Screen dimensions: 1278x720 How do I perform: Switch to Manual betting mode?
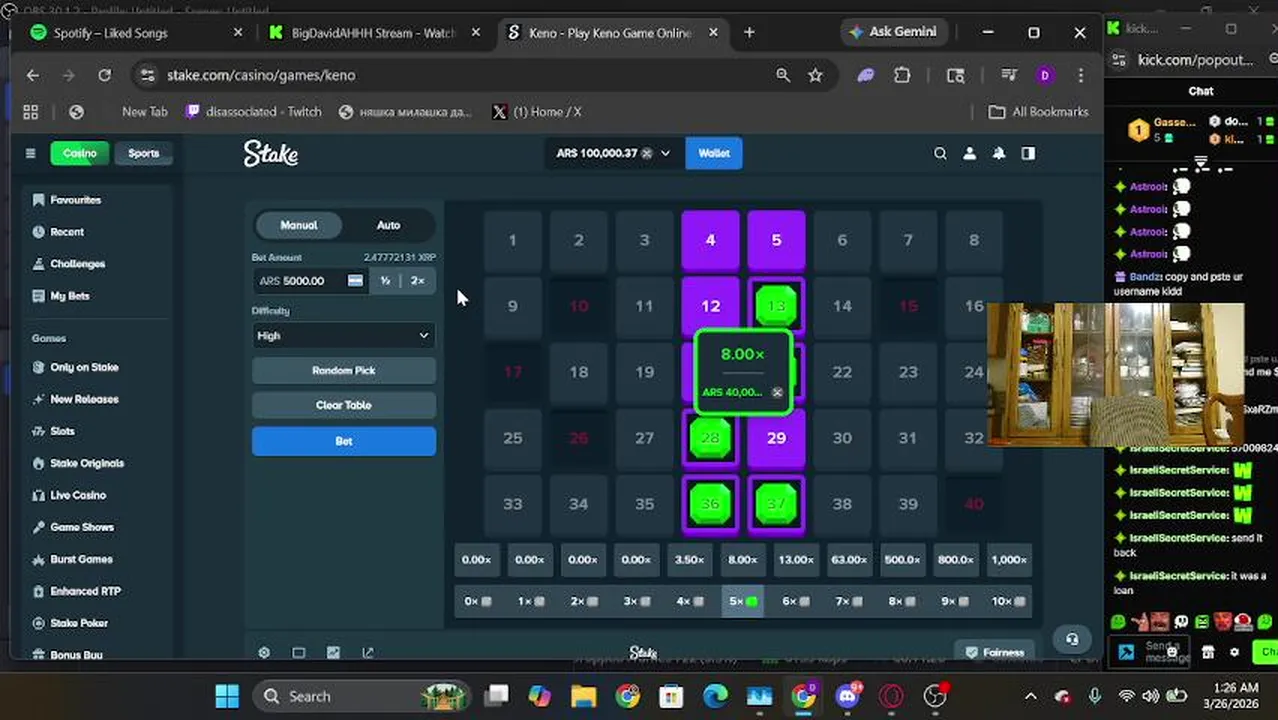(x=298, y=225)
